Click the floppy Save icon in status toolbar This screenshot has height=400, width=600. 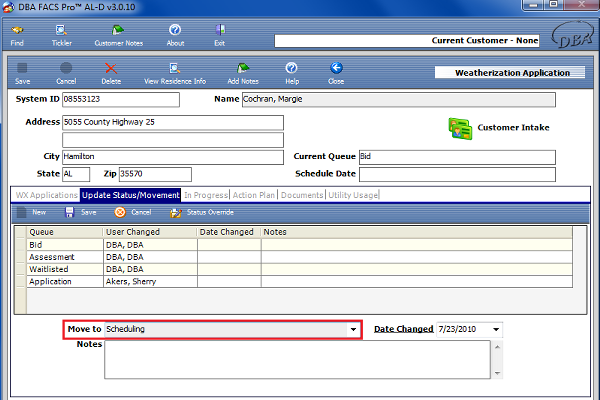69,212
